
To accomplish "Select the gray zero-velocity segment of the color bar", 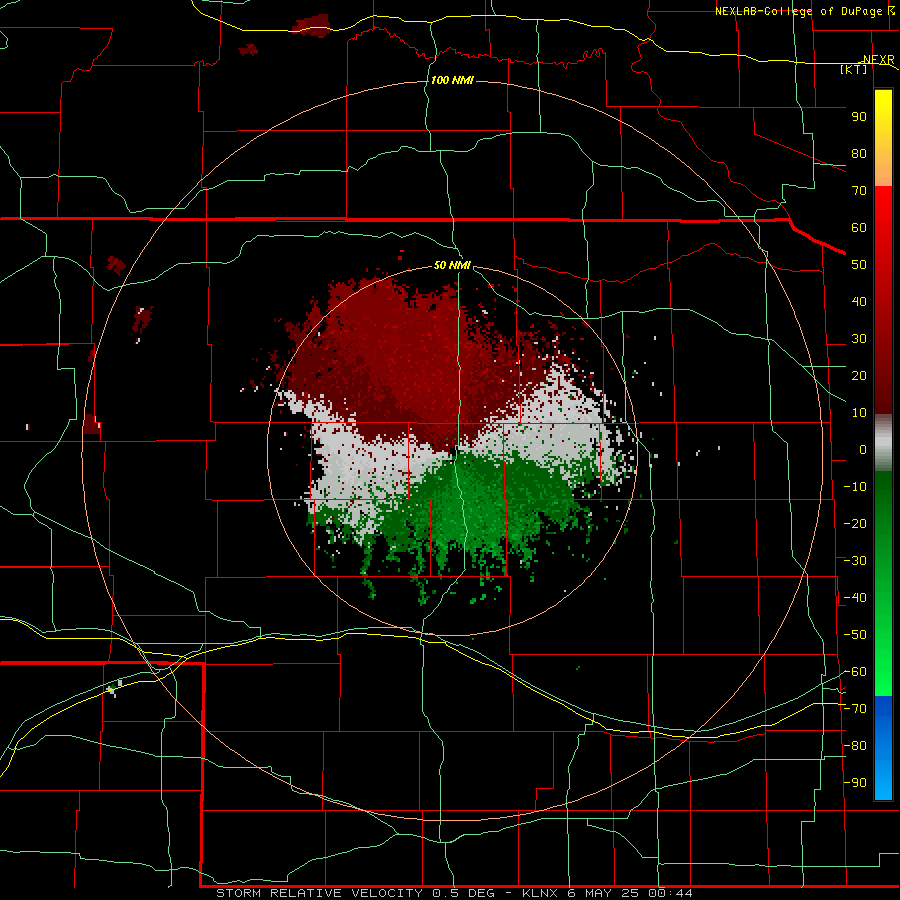I will point(883,443).
